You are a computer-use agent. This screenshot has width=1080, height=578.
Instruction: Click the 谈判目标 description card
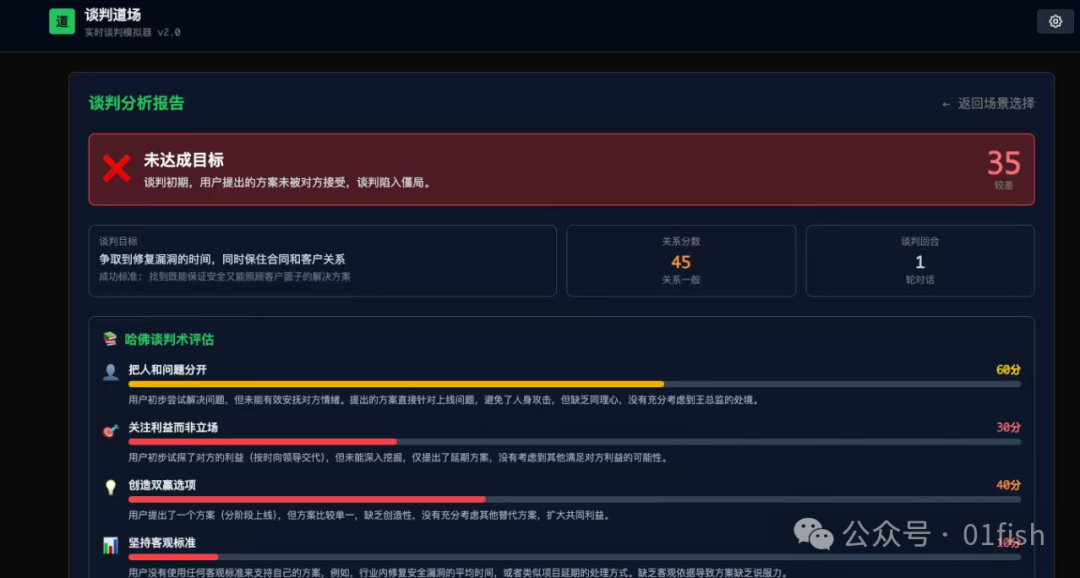(322, 261)
